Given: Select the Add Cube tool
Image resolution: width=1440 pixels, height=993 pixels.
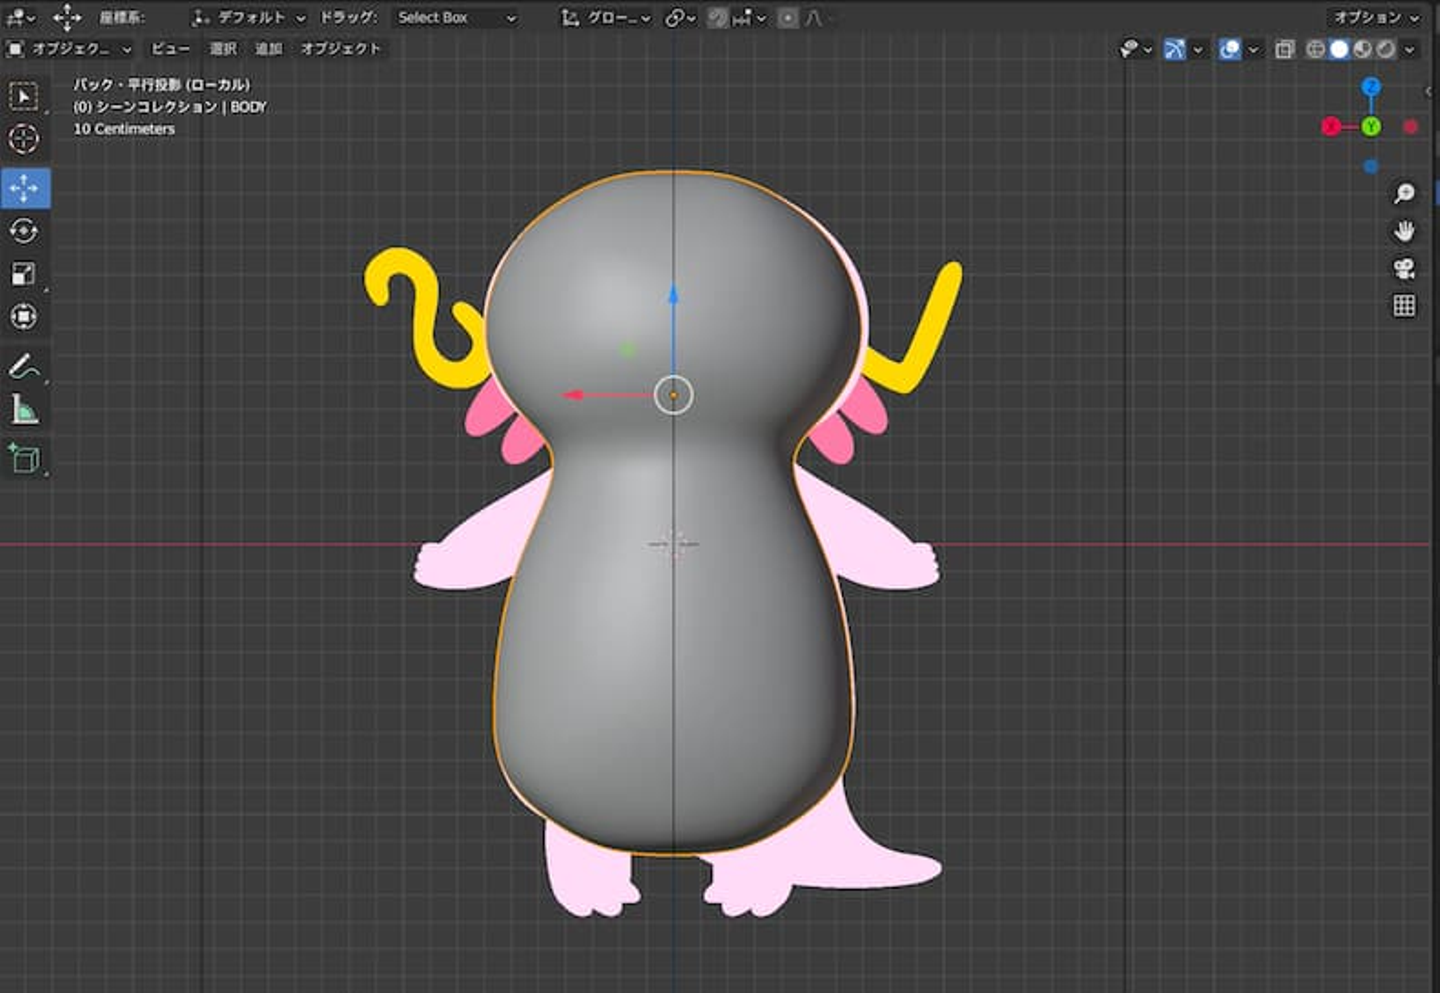Looking at the screenshot, I should (24, 459).
